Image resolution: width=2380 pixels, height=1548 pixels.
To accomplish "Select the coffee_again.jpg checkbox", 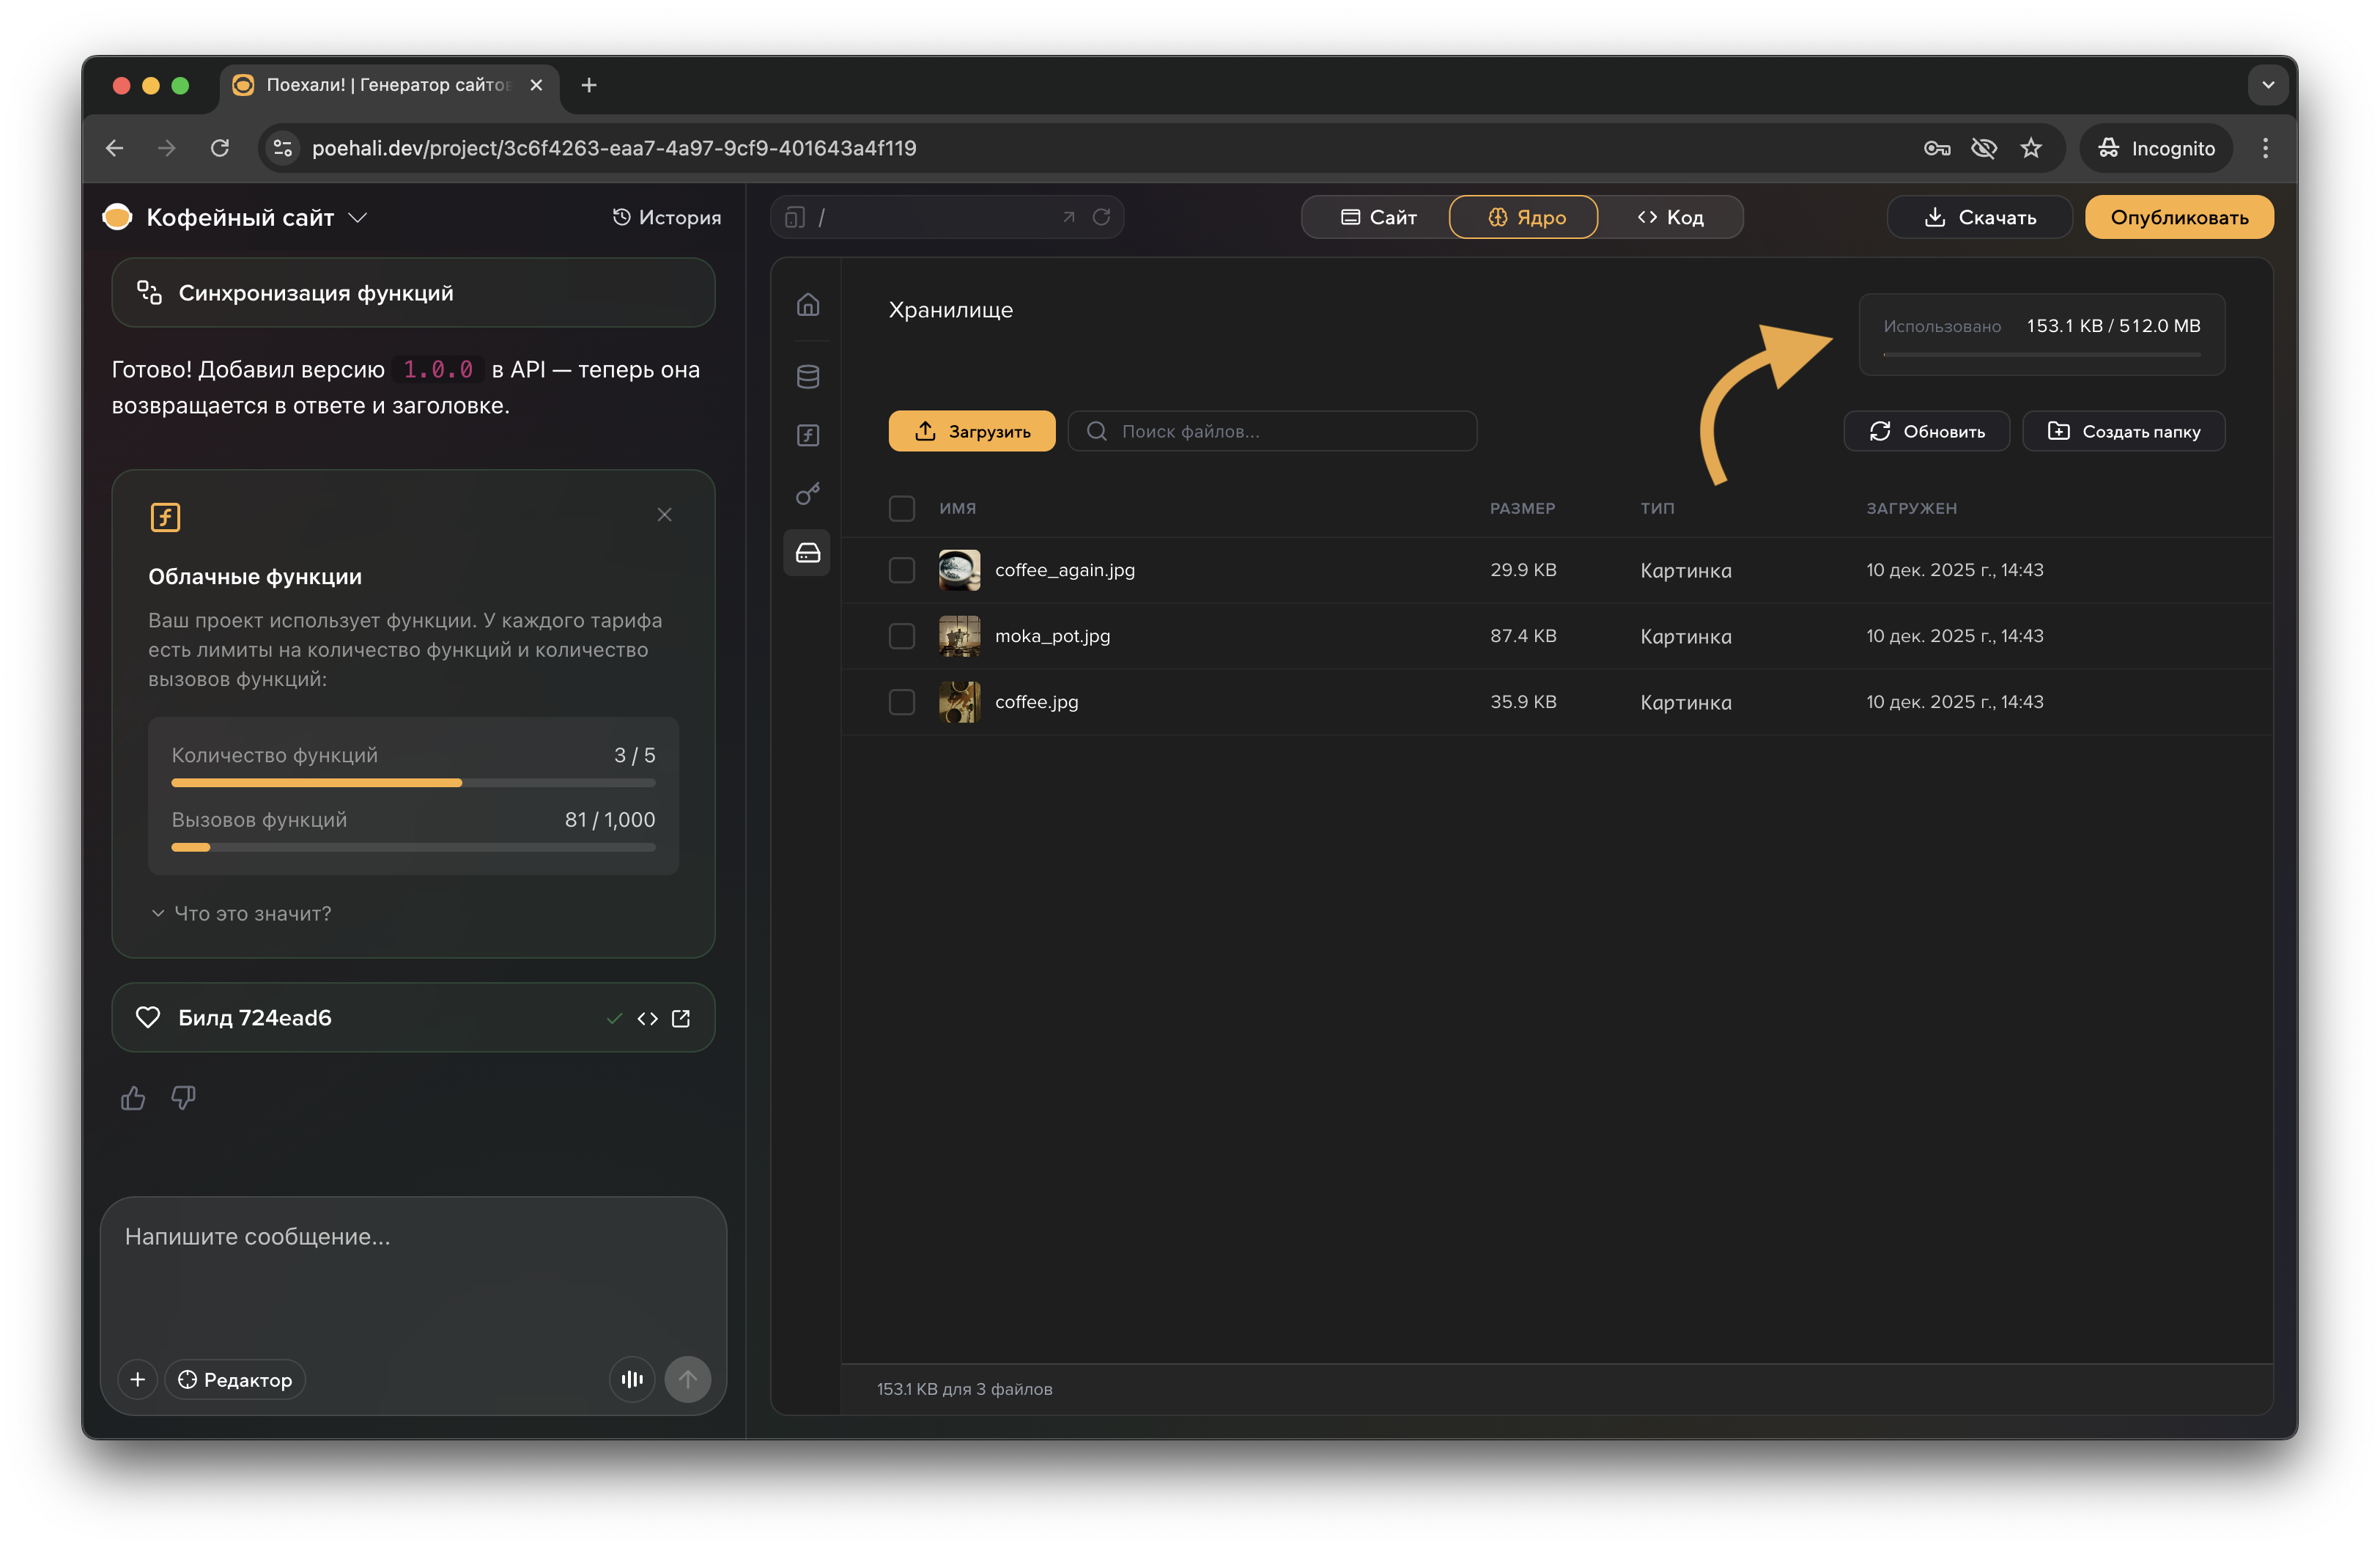I will [x=901, y=570].
